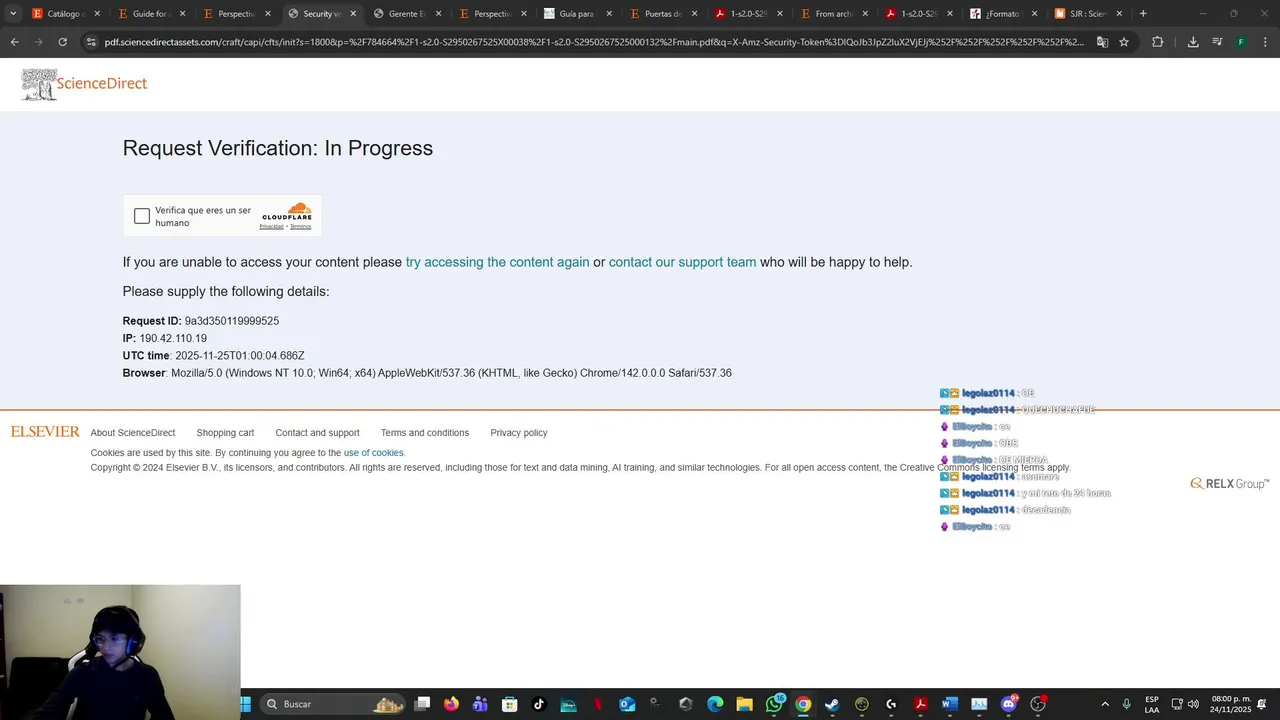Click the microphone tray icon
Viewport: 1280px width, 720px height.
(x=1127, y=704)
